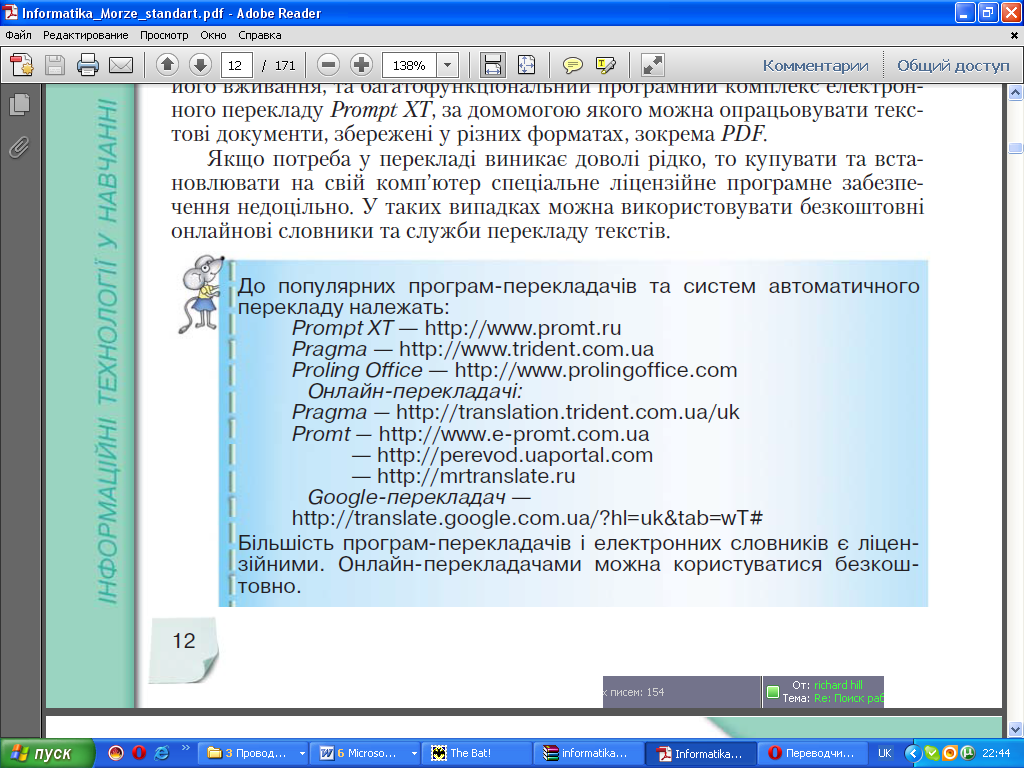Click link http://translation.trident.com.ua/uk
The width and height of the screenshot is (1024, 768).
(x=568, y=412)
